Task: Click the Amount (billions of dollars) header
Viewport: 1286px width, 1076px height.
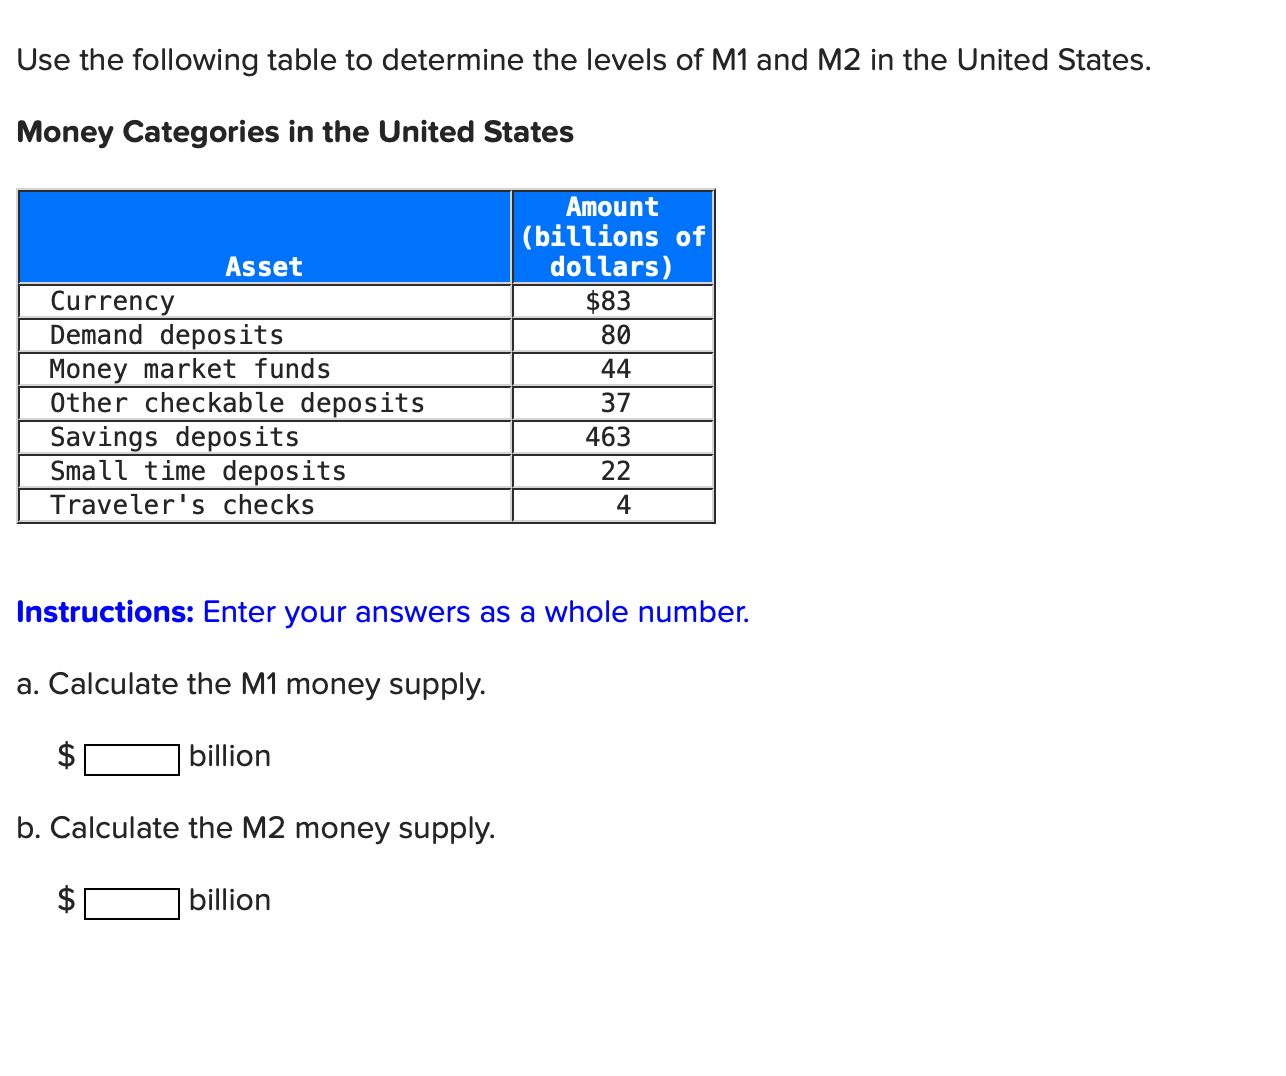Action: pos(612,237)
